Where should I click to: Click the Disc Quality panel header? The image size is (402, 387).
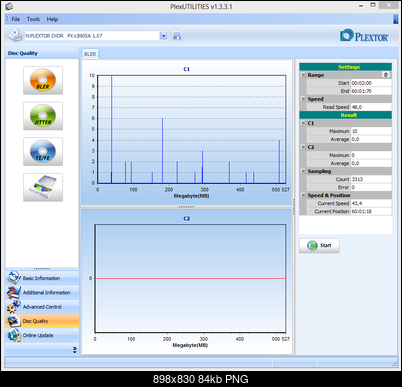(x=42, y=53)
